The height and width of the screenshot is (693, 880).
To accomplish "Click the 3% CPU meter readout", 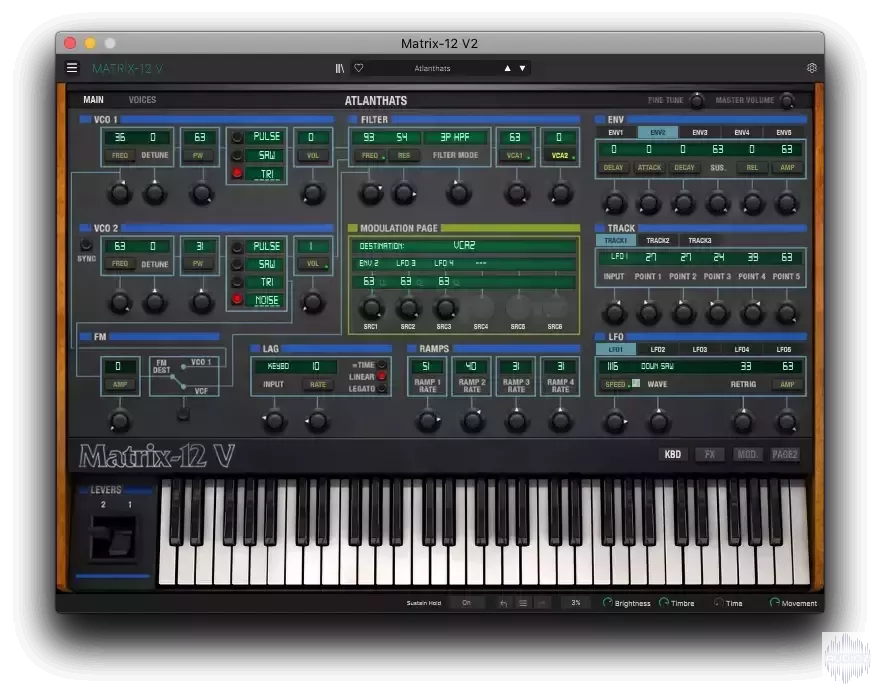I will 575,603.
